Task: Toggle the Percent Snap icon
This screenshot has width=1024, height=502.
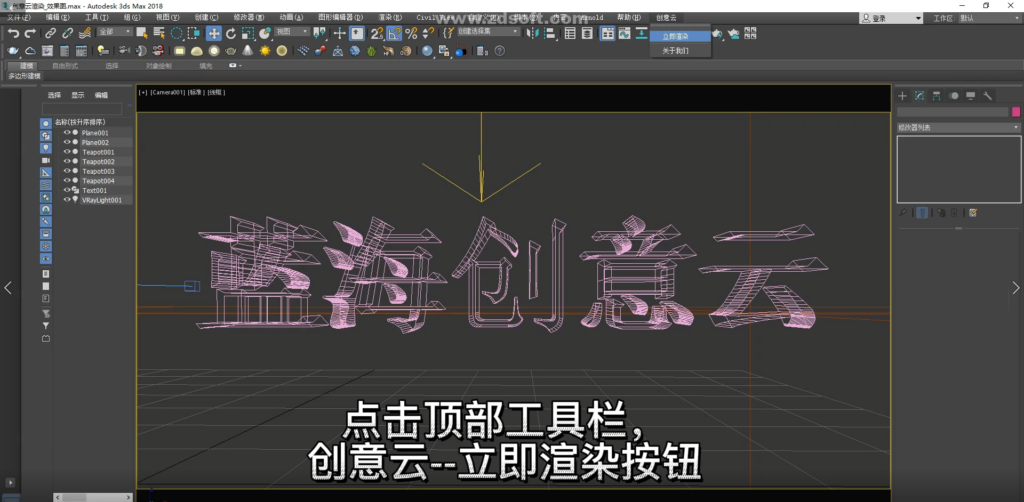Action: [411, 33]
